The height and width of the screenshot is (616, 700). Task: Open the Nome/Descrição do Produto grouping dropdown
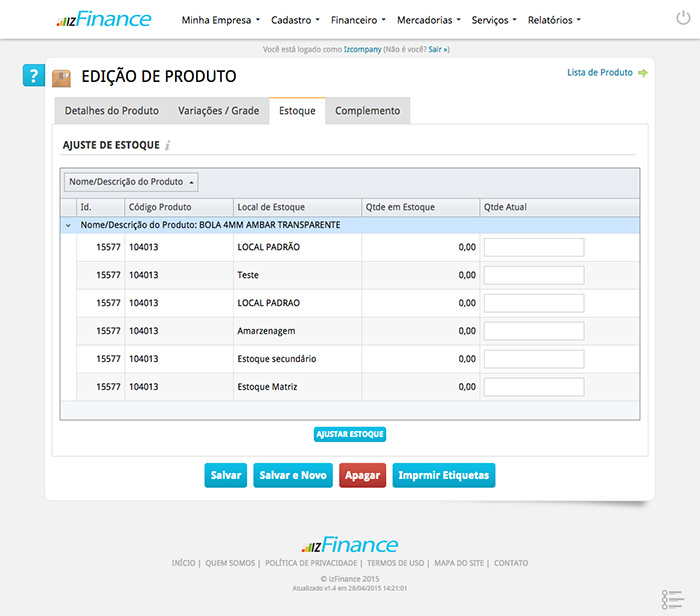pos(130,182)
